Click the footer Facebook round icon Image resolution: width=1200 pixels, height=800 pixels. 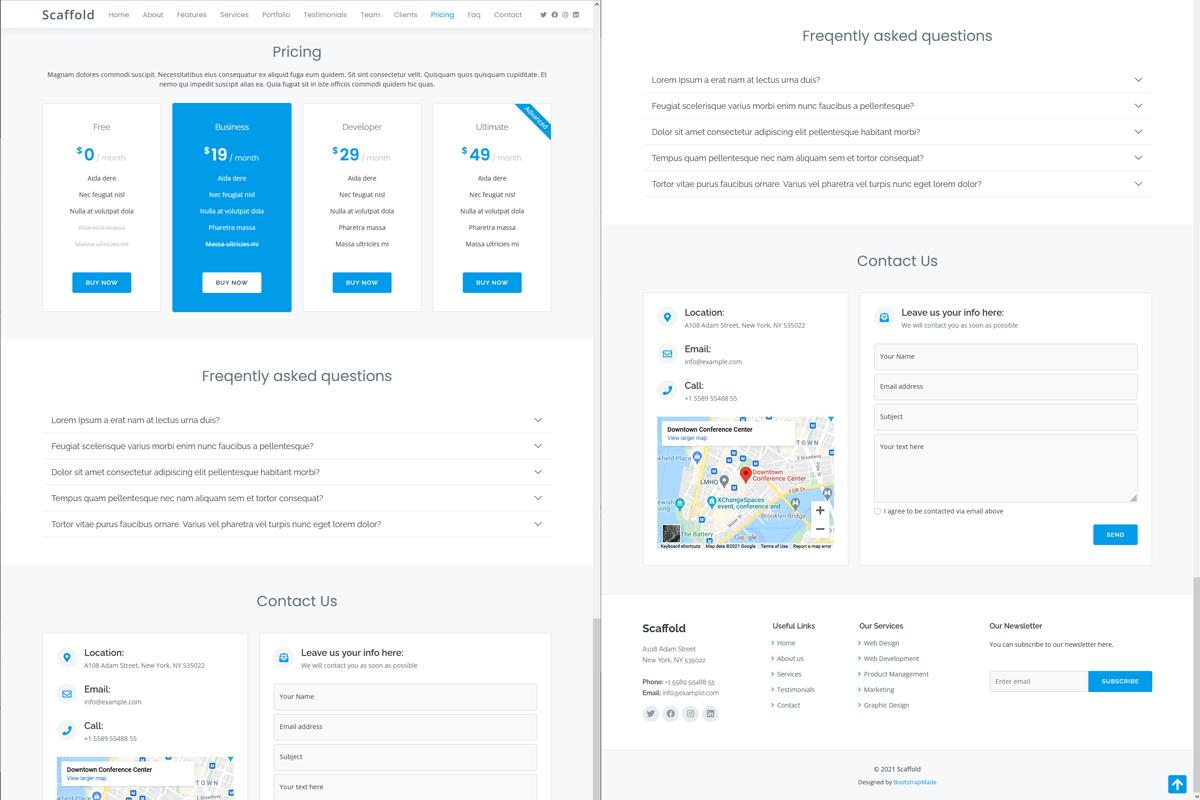coord(671,714)
